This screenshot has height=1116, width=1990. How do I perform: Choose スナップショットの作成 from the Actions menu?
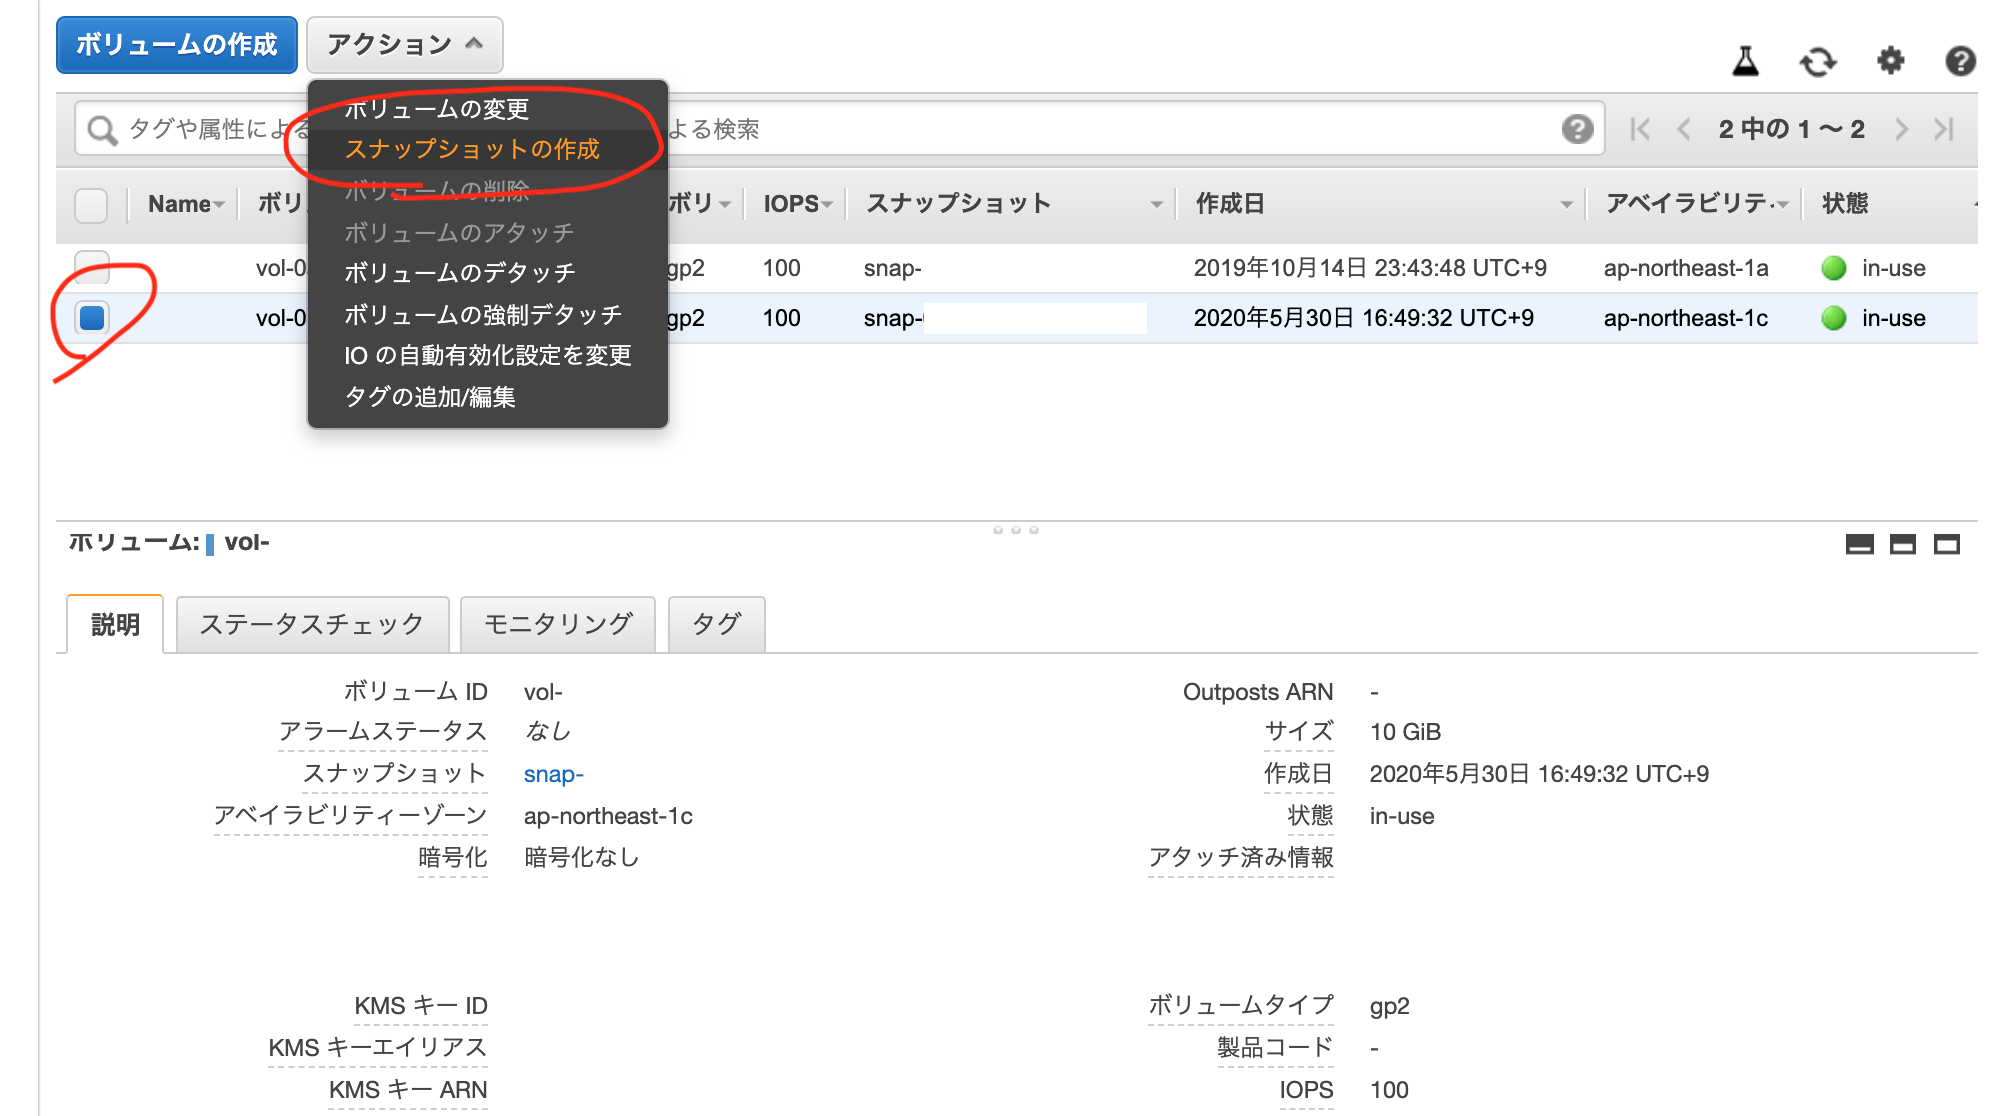[472, 149]
